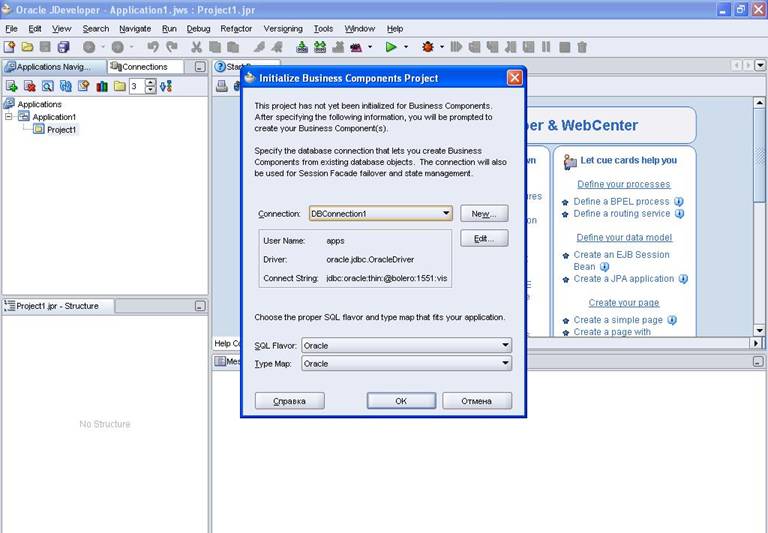Select the Applications root node

point(39,104)
